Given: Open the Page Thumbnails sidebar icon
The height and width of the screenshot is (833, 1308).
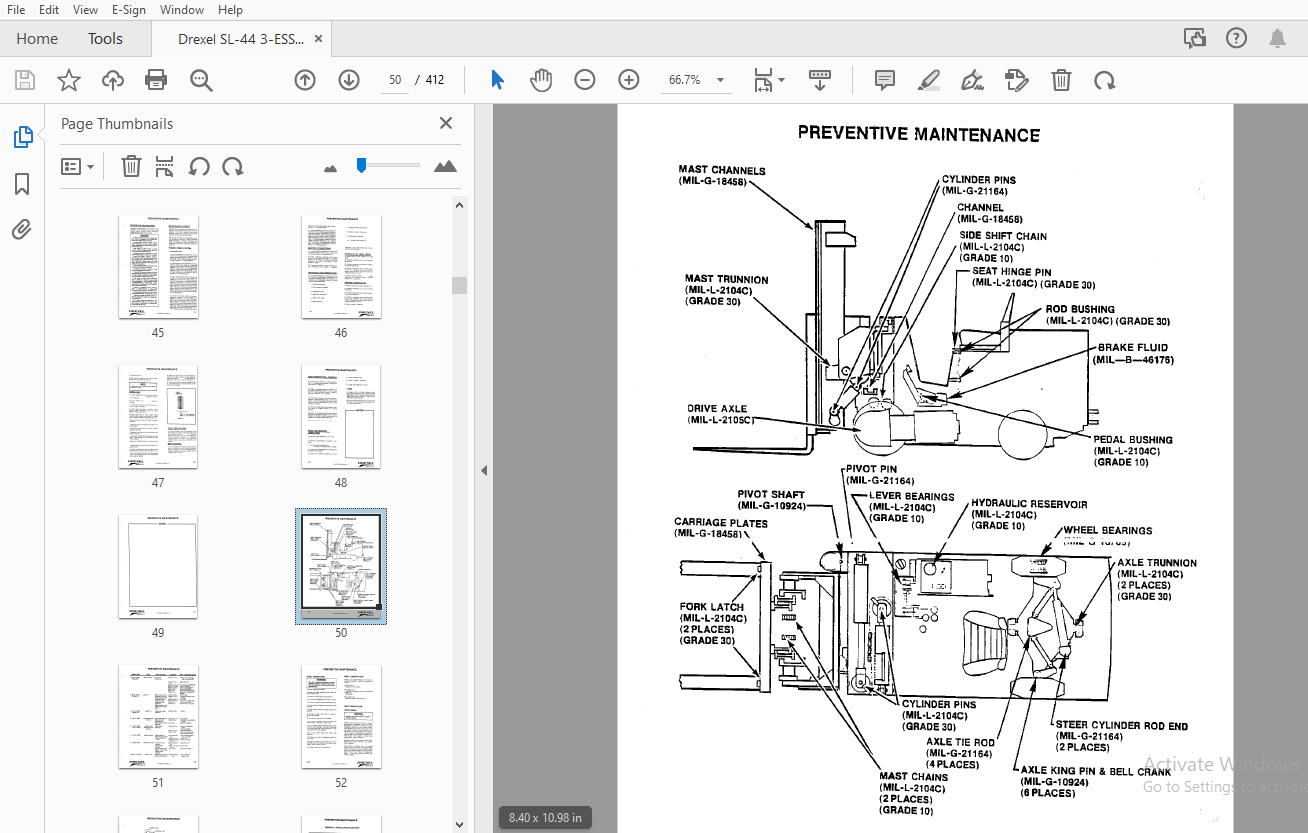Looking at the screenshot, I should (22, 137).
